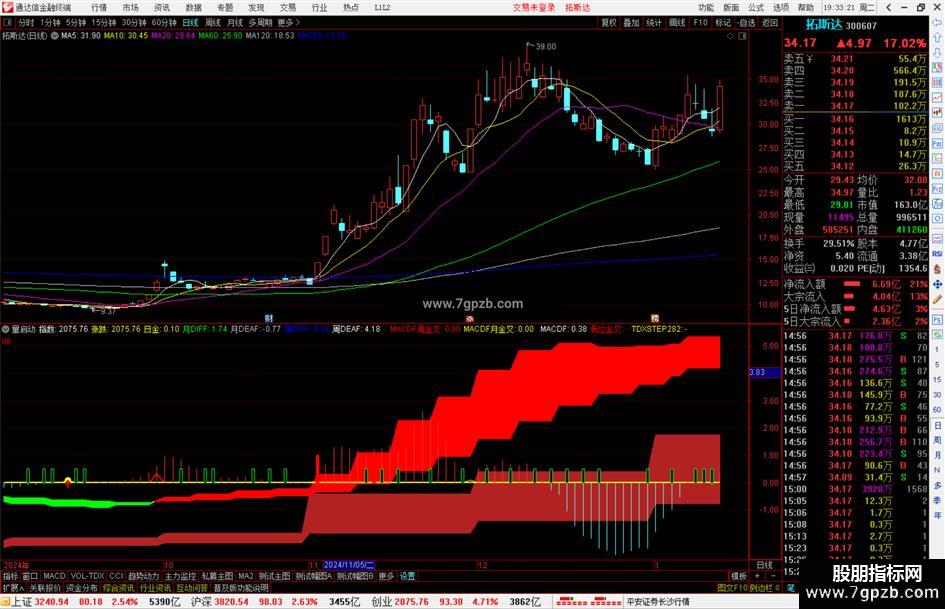Viewport: 945px width, 609px height.
Task: Switch to the 60分钟 period
Action: pyautogui.click(x=164, y=22)
